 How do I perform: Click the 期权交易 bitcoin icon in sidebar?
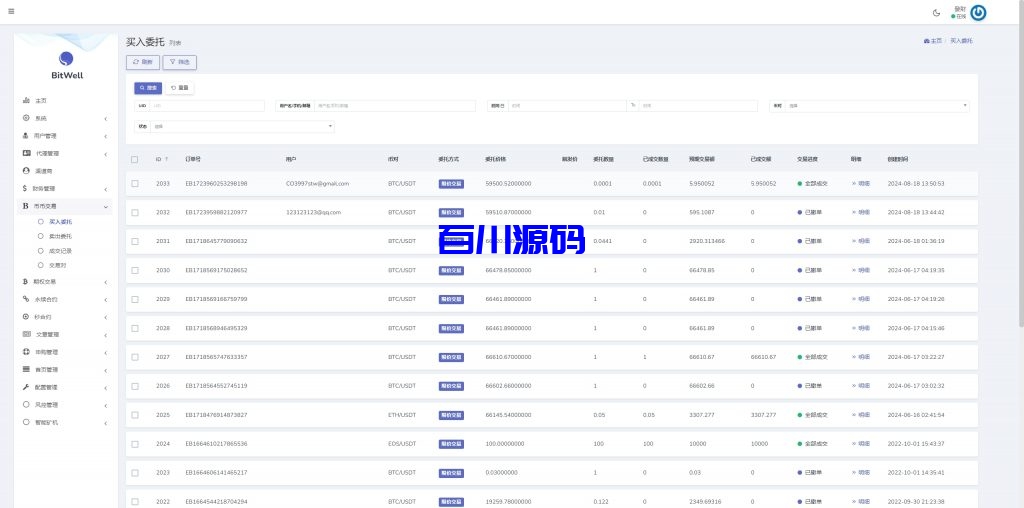pos(25,281)
